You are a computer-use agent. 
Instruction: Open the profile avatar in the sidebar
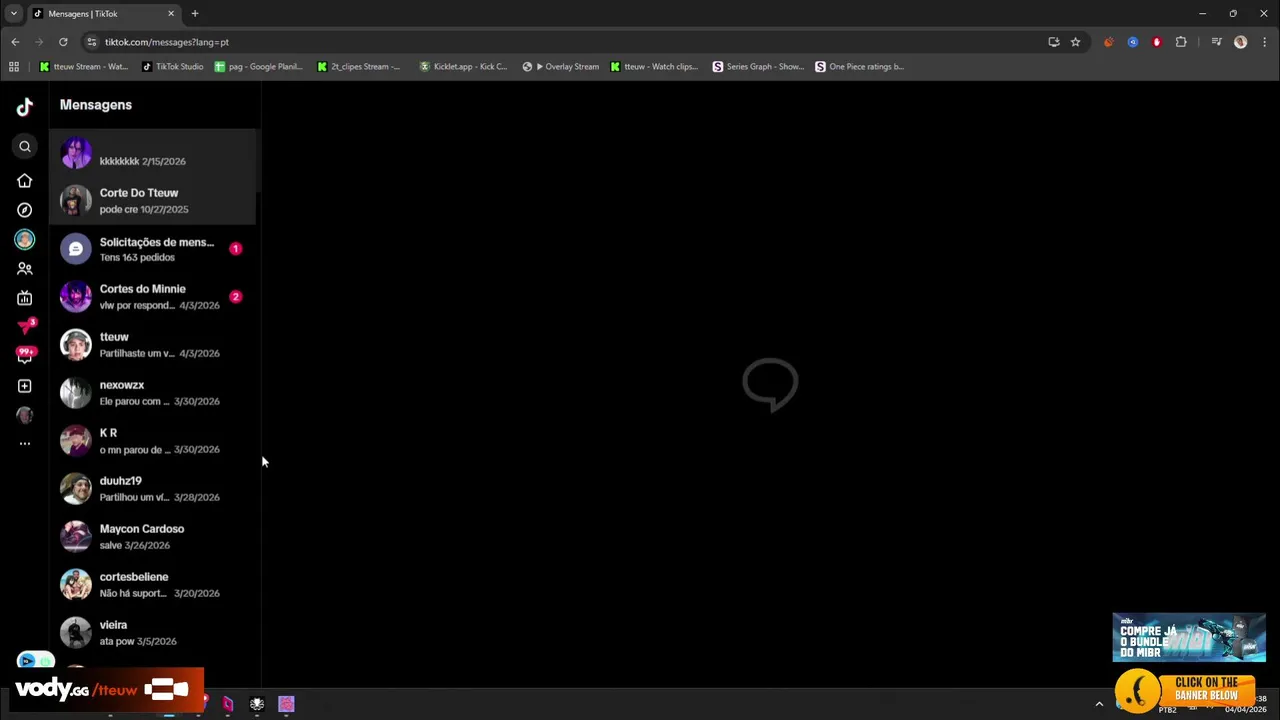click(x=25, y=415)
